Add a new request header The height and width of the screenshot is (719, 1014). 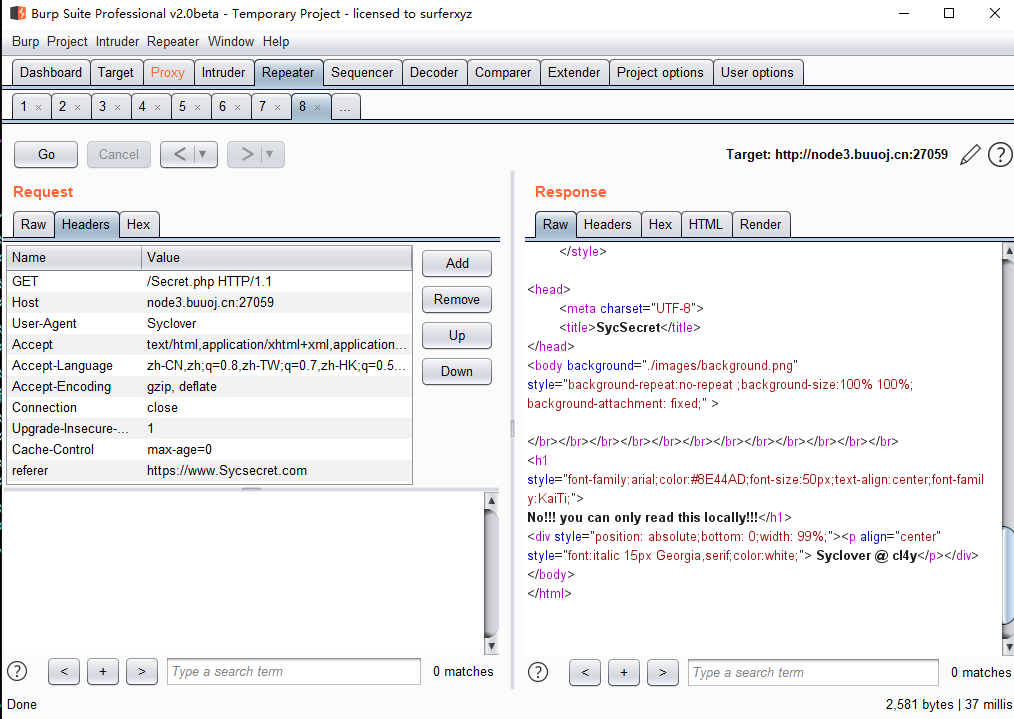457,263
